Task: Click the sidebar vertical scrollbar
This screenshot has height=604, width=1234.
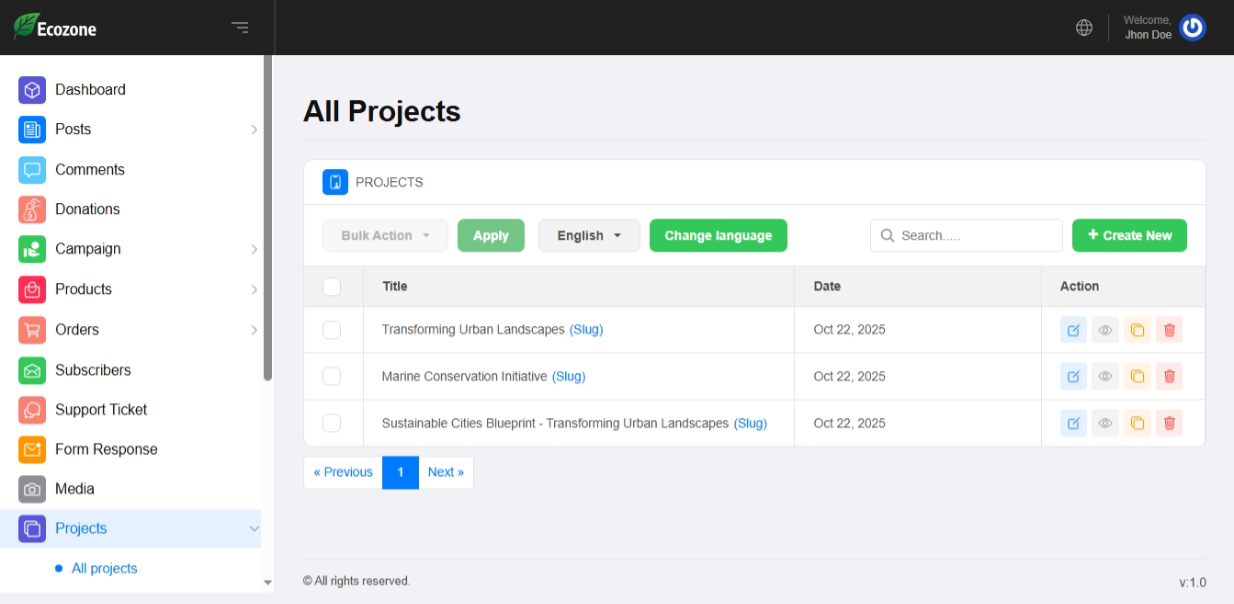Action: [x=267, y=220]
